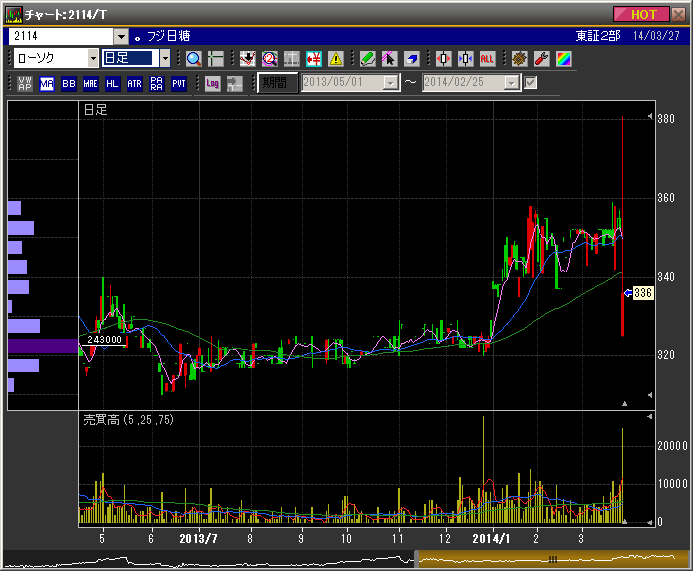The height and width of the screenshot is (571, 693).
Task: Expand the ローソク chart type dropdown
Action: click(x=93, y=58)
